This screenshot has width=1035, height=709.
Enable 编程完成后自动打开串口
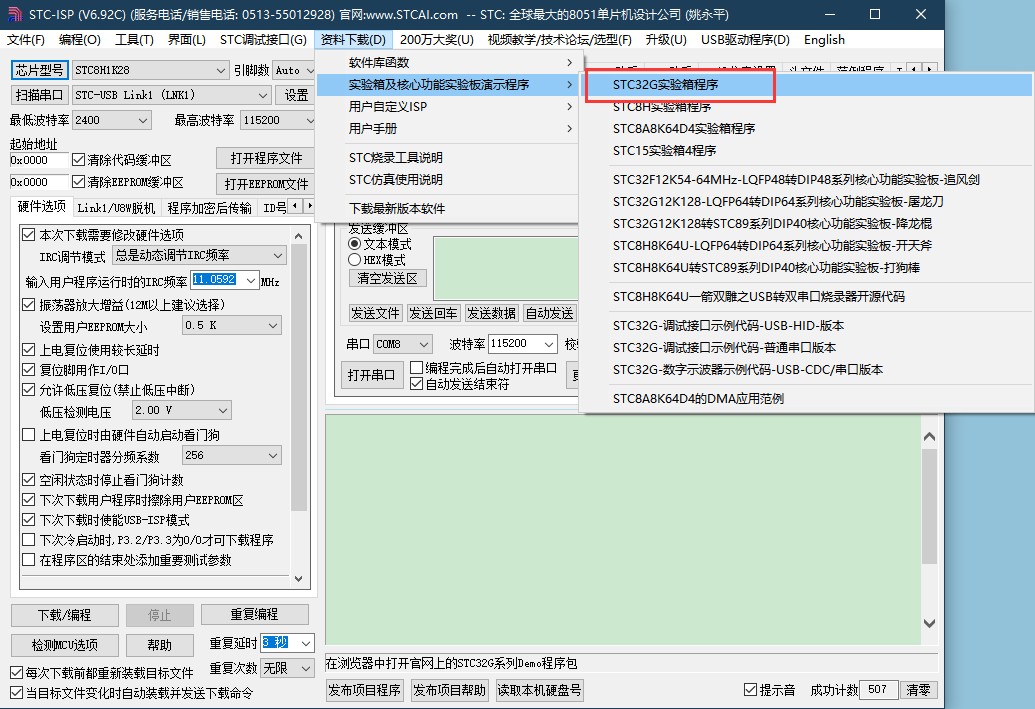[x=416, y=368]
